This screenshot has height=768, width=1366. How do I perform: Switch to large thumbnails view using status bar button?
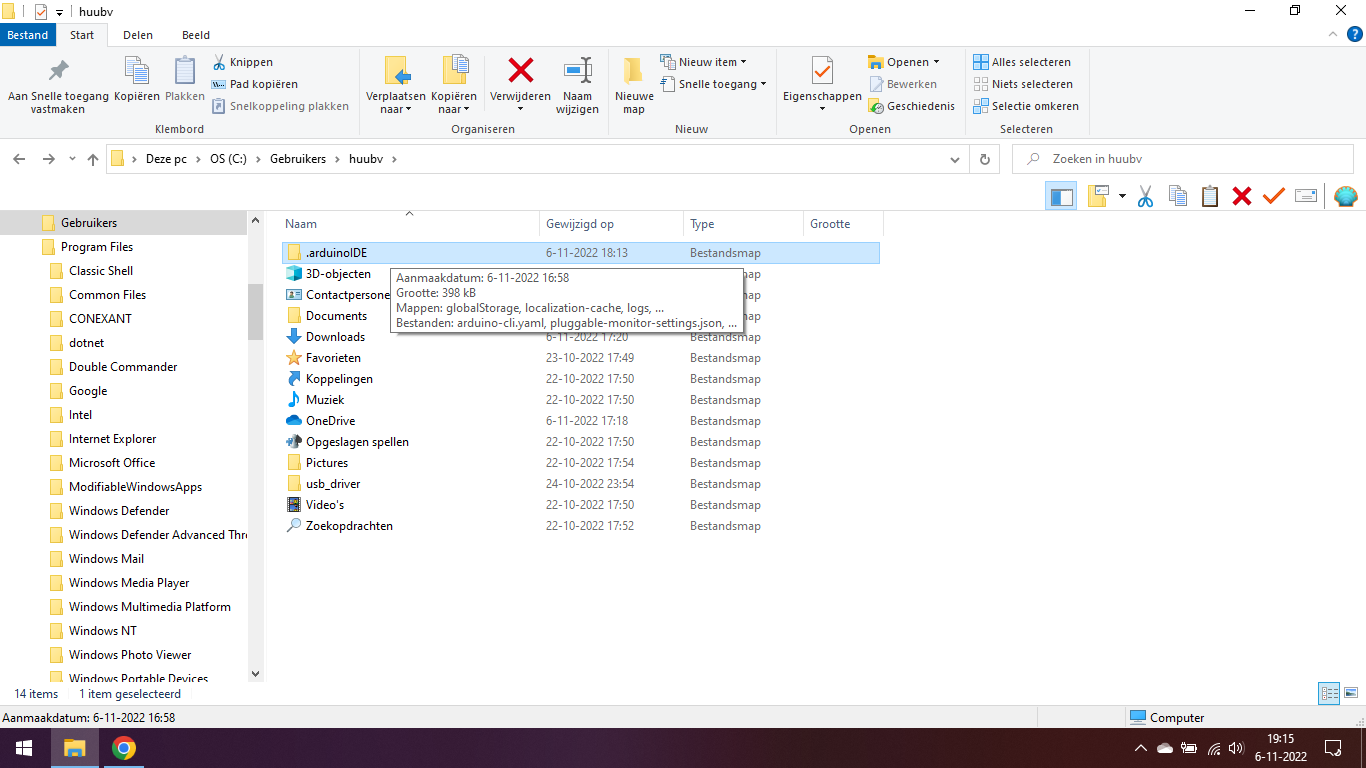click(1351, 693)
